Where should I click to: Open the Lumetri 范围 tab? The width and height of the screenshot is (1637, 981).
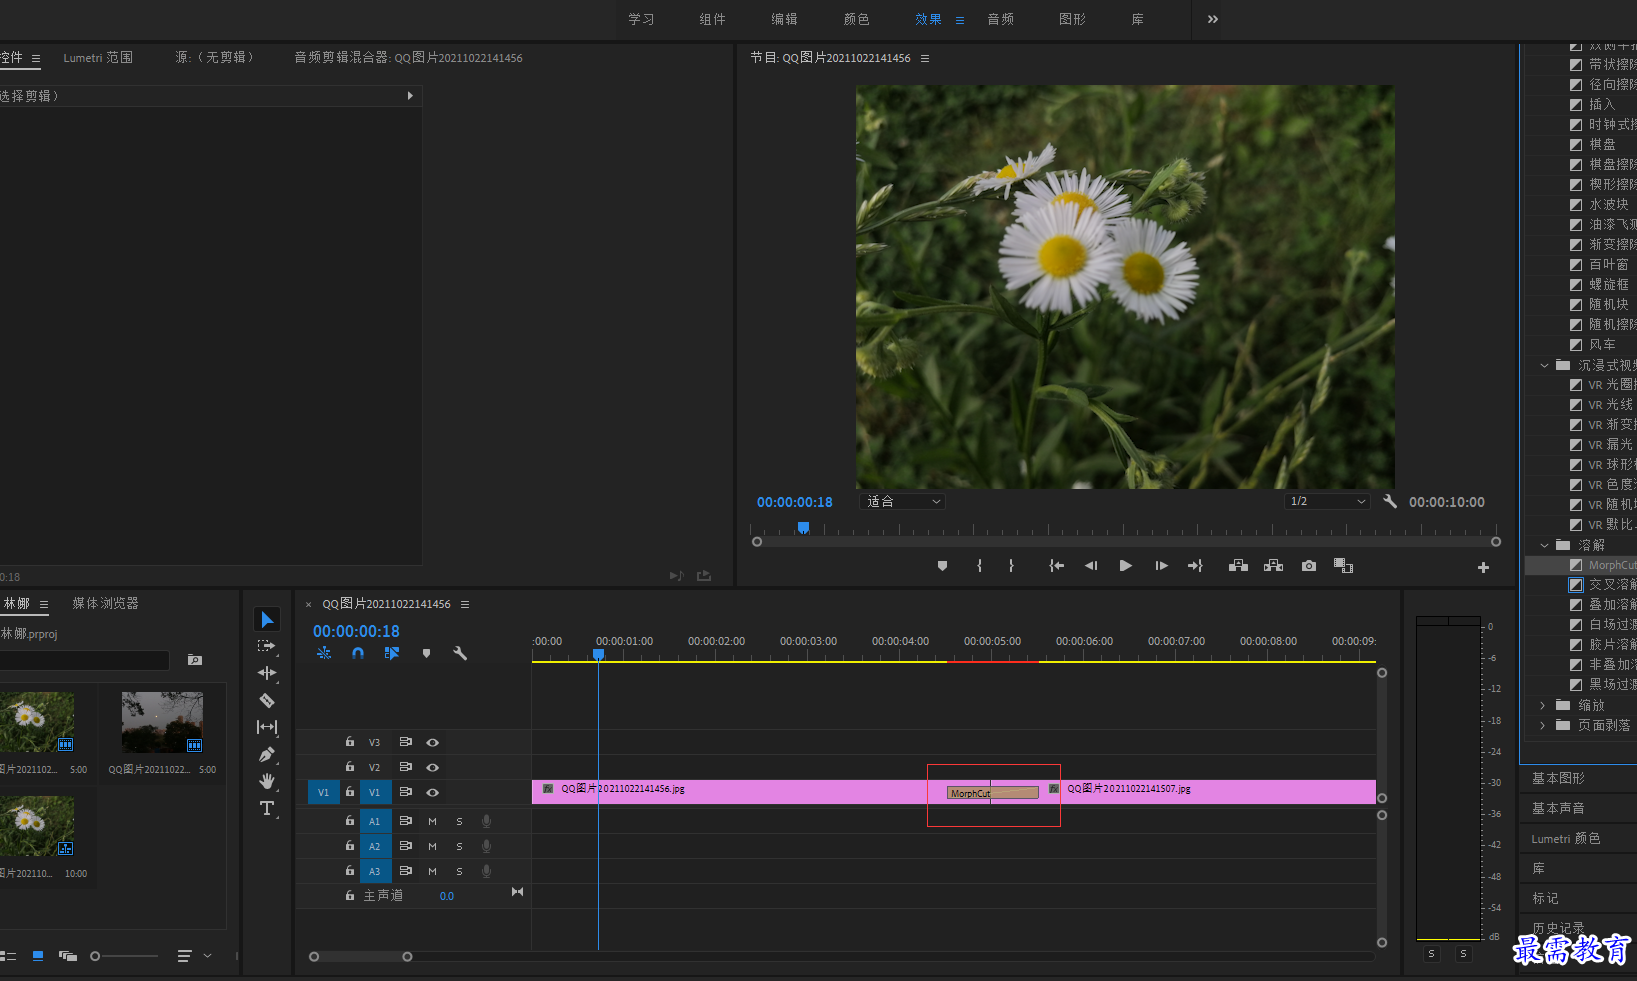(98, 57)
